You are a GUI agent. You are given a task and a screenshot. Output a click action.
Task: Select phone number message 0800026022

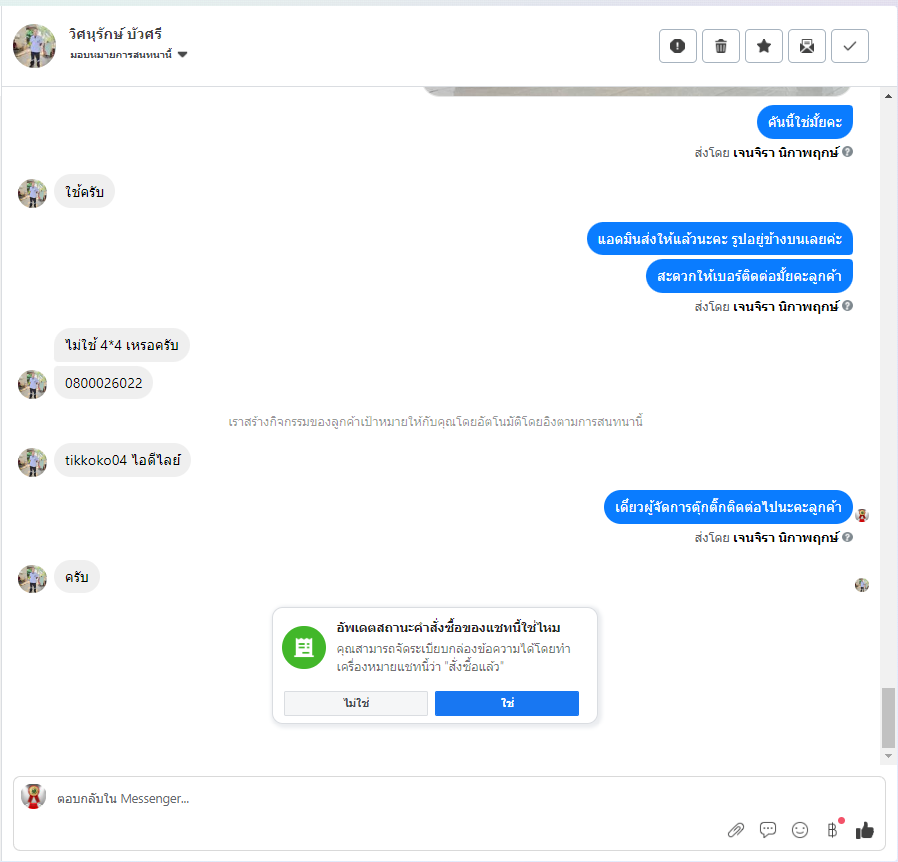104,383
